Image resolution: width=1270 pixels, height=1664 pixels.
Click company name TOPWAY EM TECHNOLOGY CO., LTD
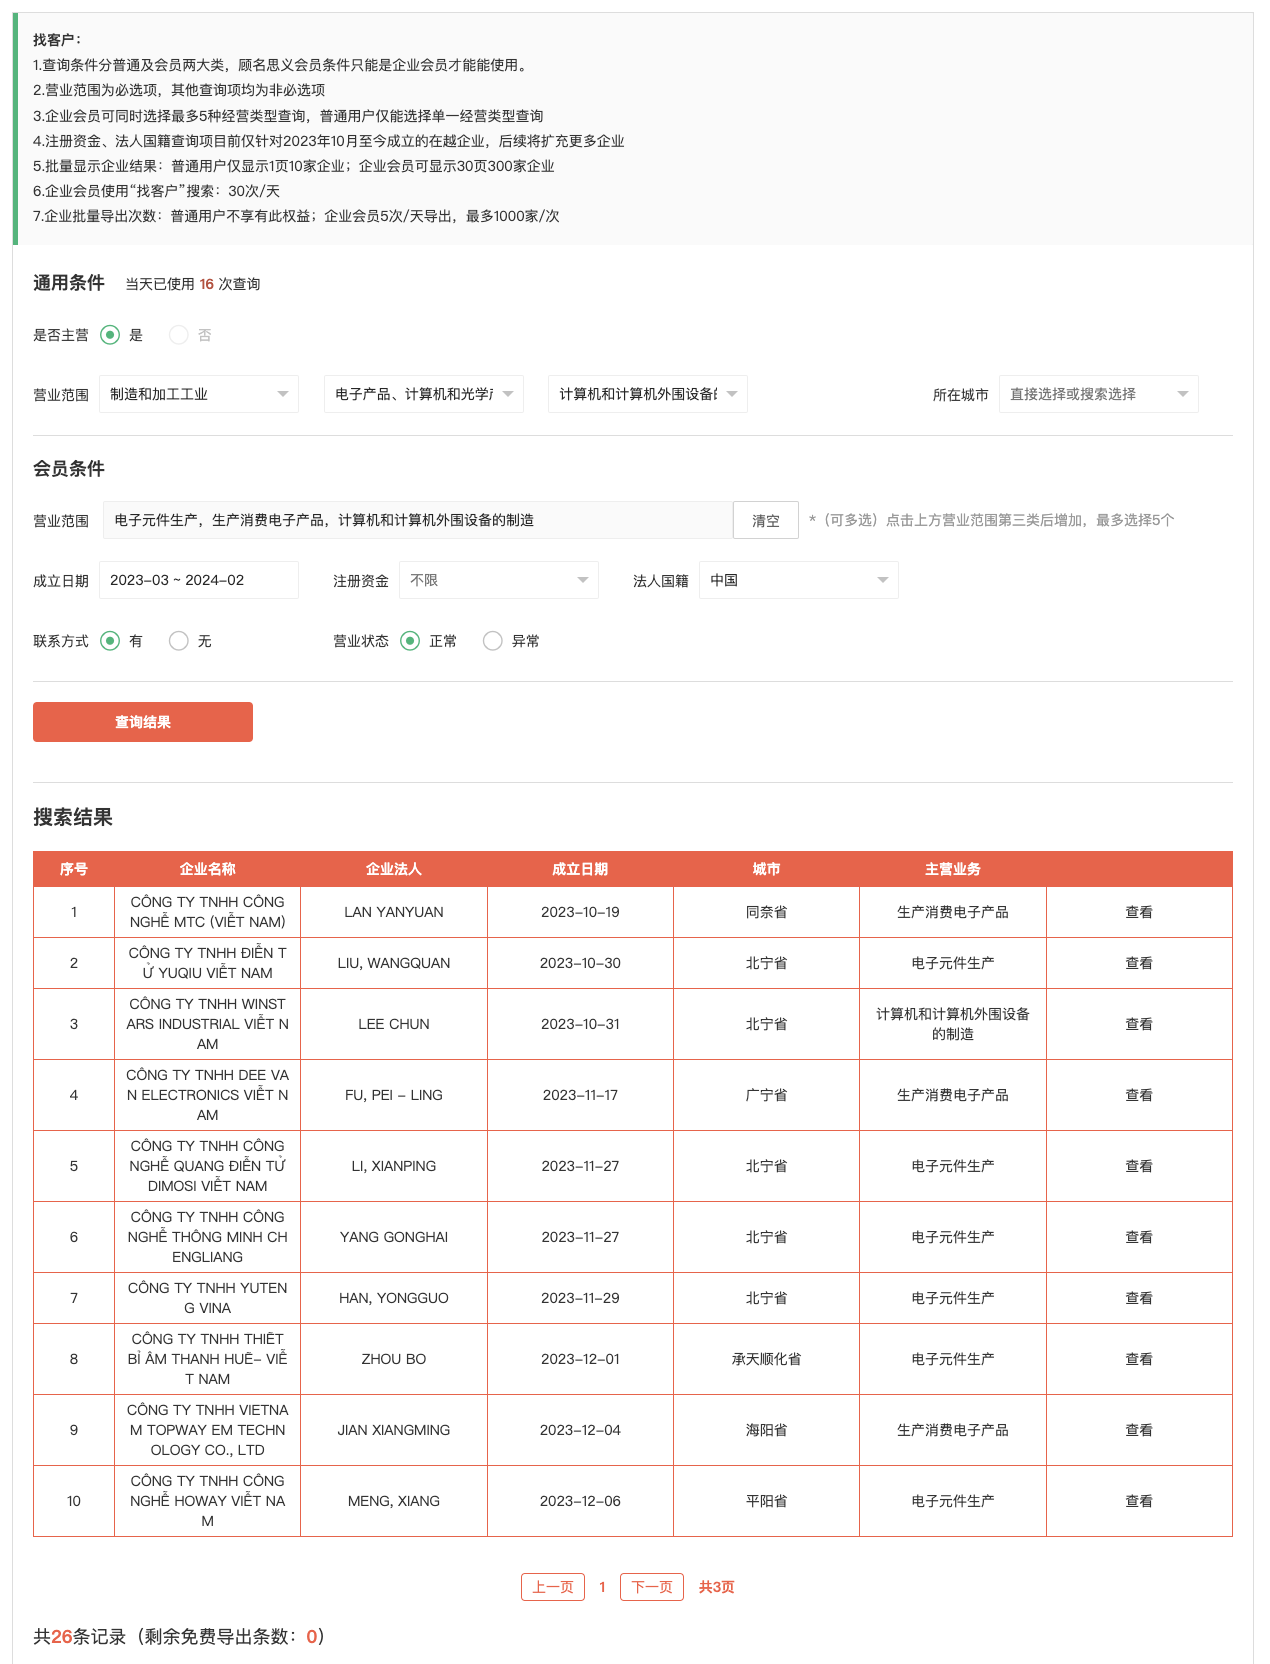[207, 1430]
